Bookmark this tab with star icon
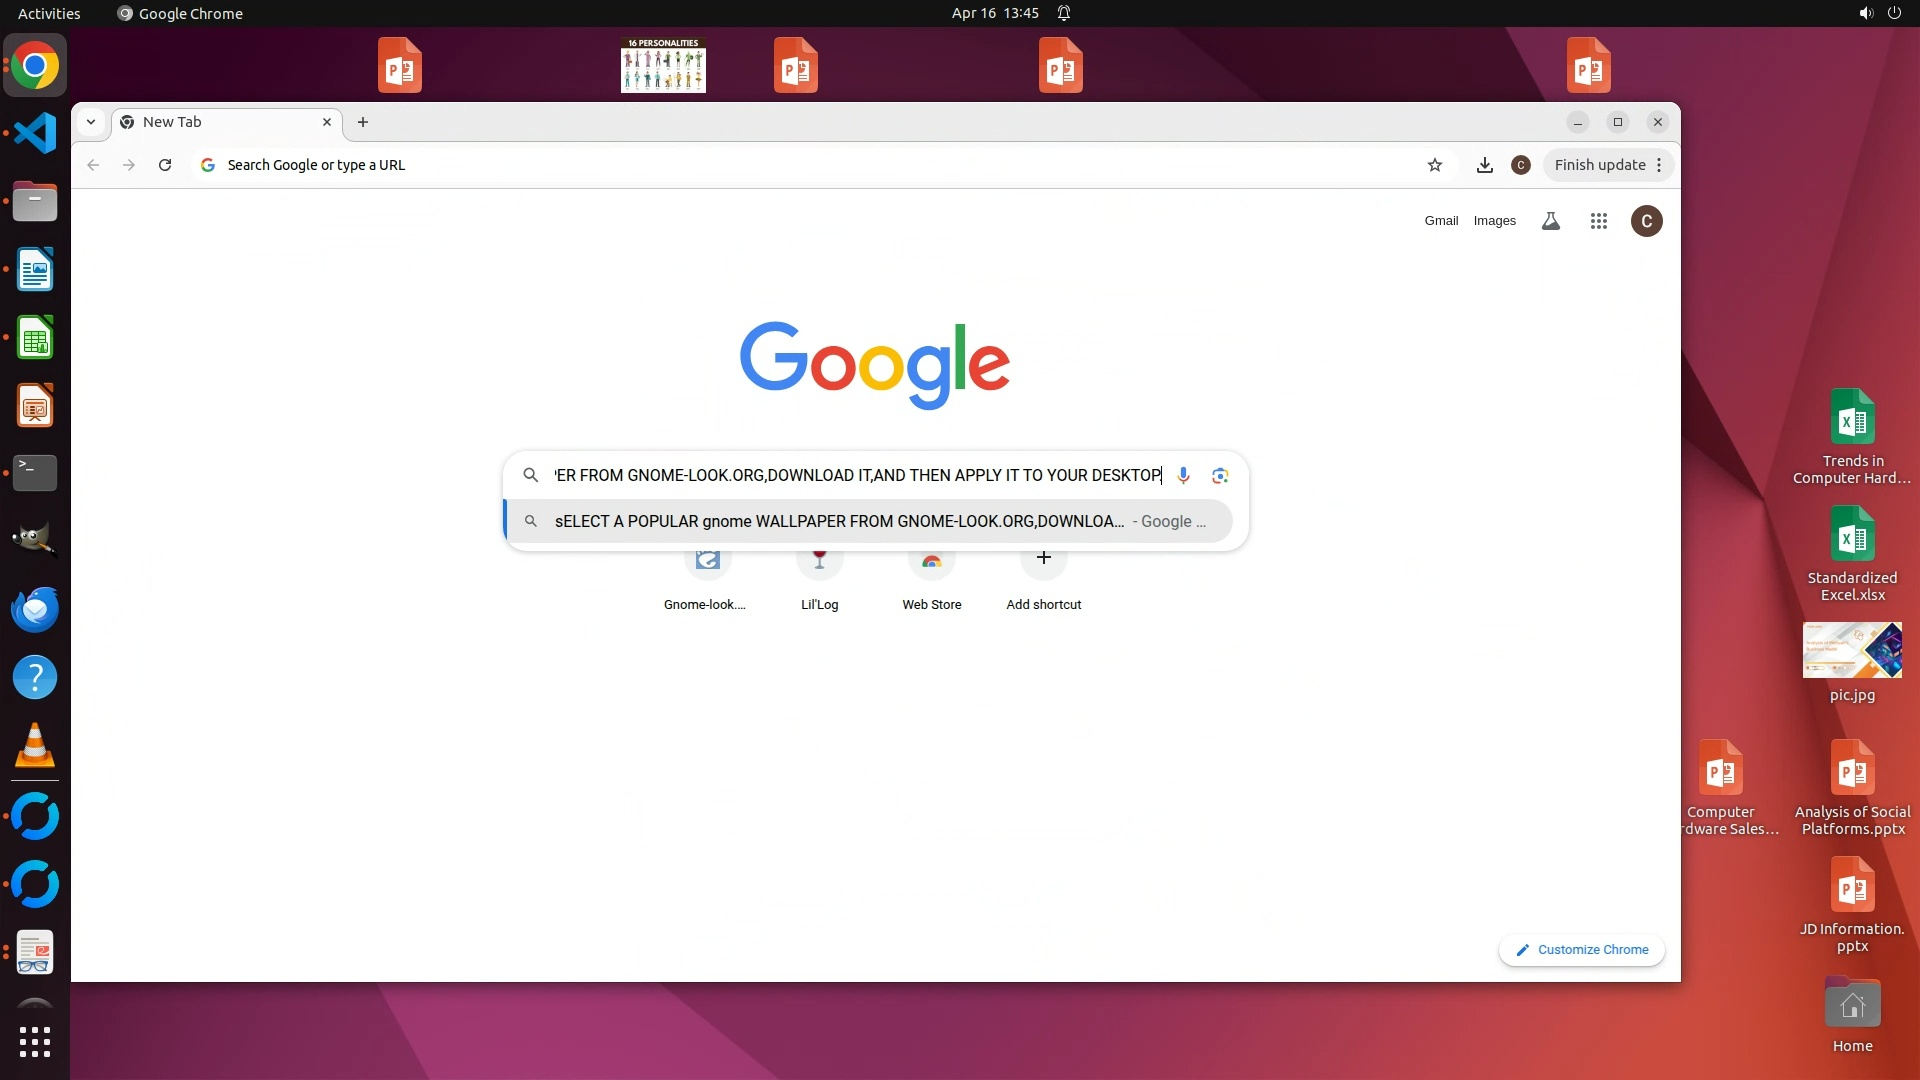The height and width of the screenshot is (1080, 1920). click(x=1435, y=165)
